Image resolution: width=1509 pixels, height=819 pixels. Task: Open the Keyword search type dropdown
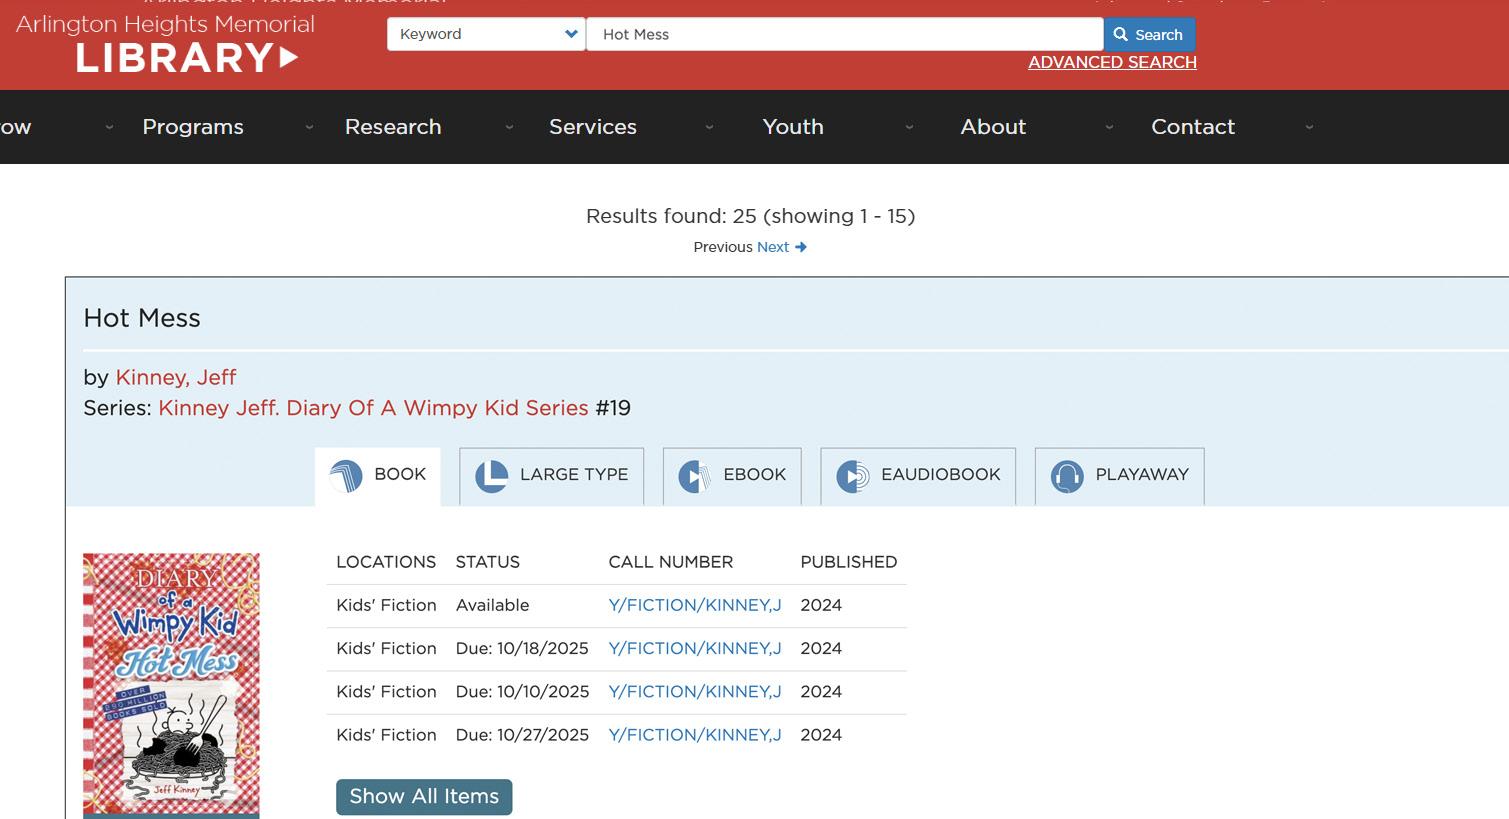click(486, 34)
